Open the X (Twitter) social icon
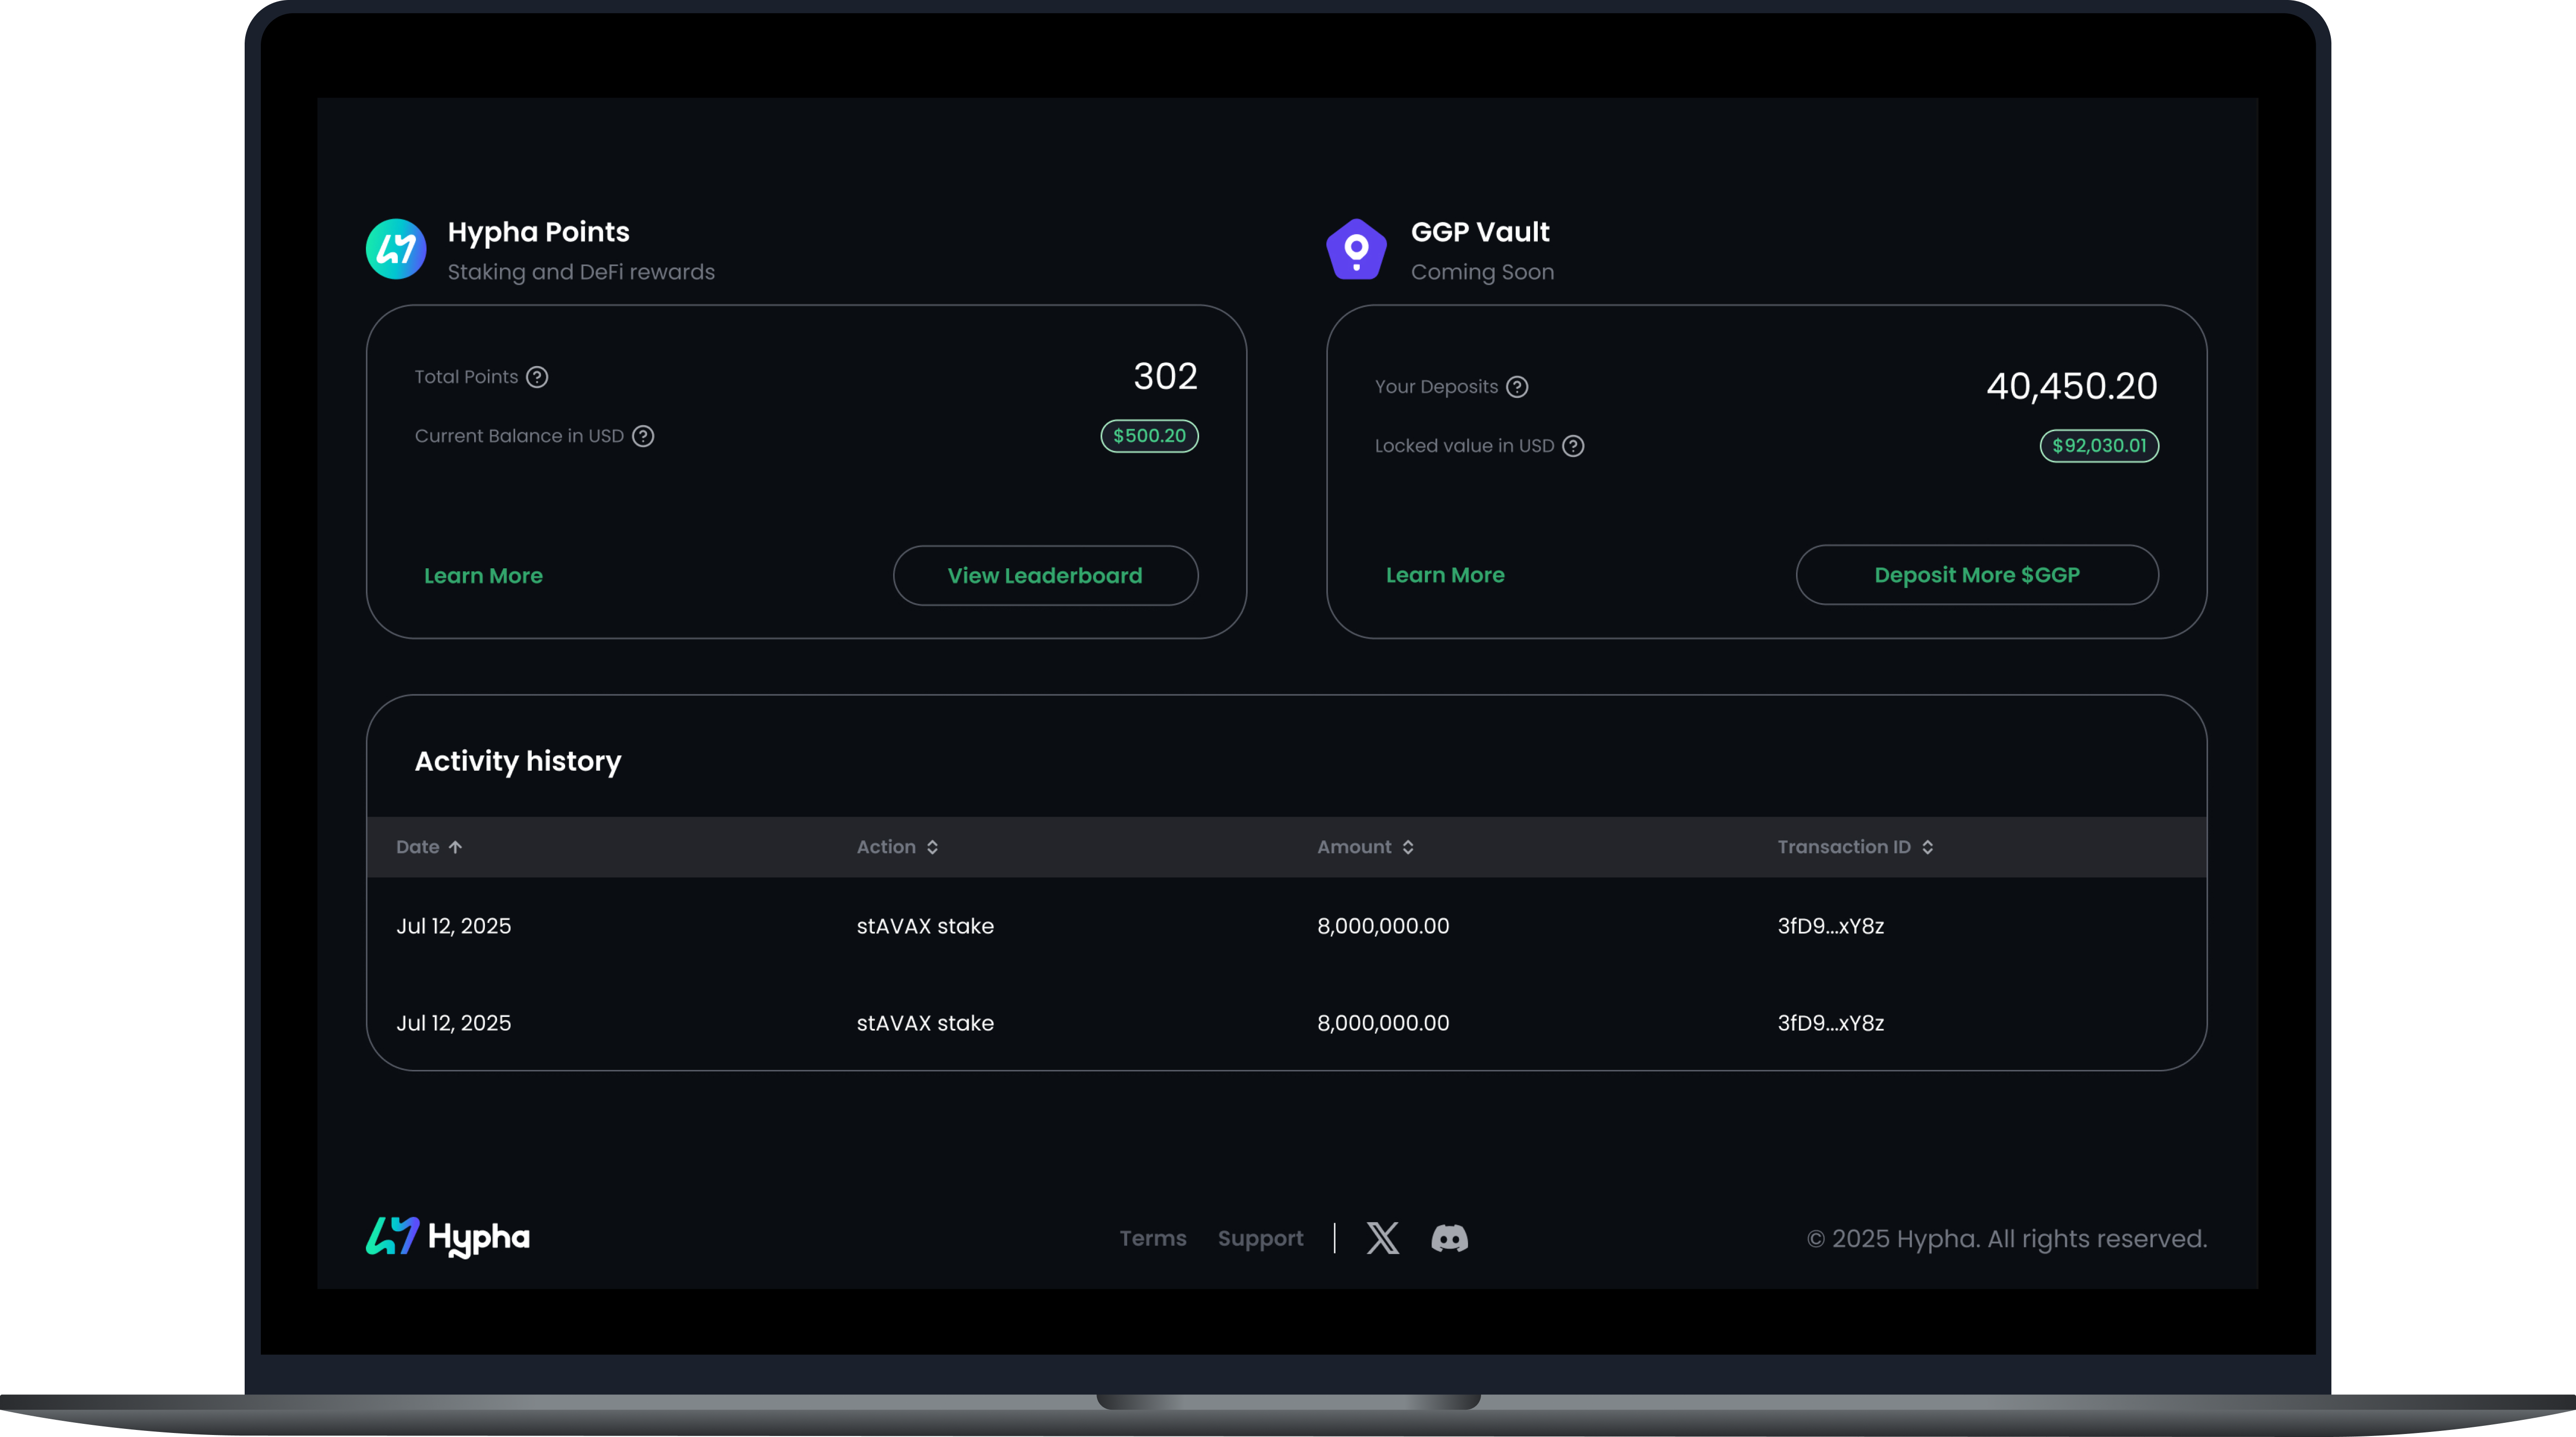This screenshot has width=2576, height=1437. pyautogui.click(x=1382, y=1238)
